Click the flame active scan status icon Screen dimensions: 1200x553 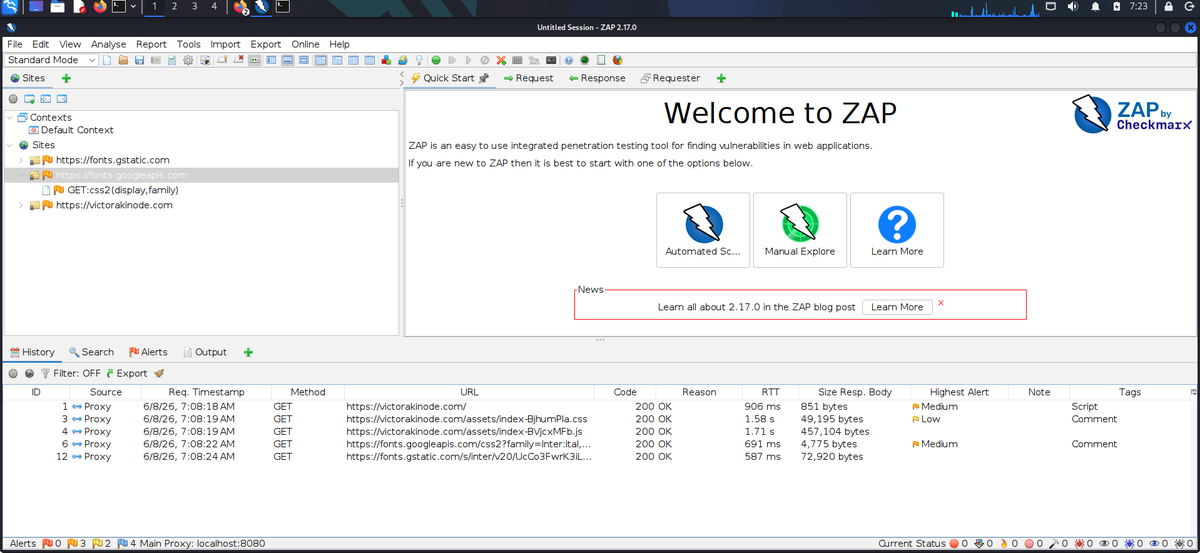1004,544
